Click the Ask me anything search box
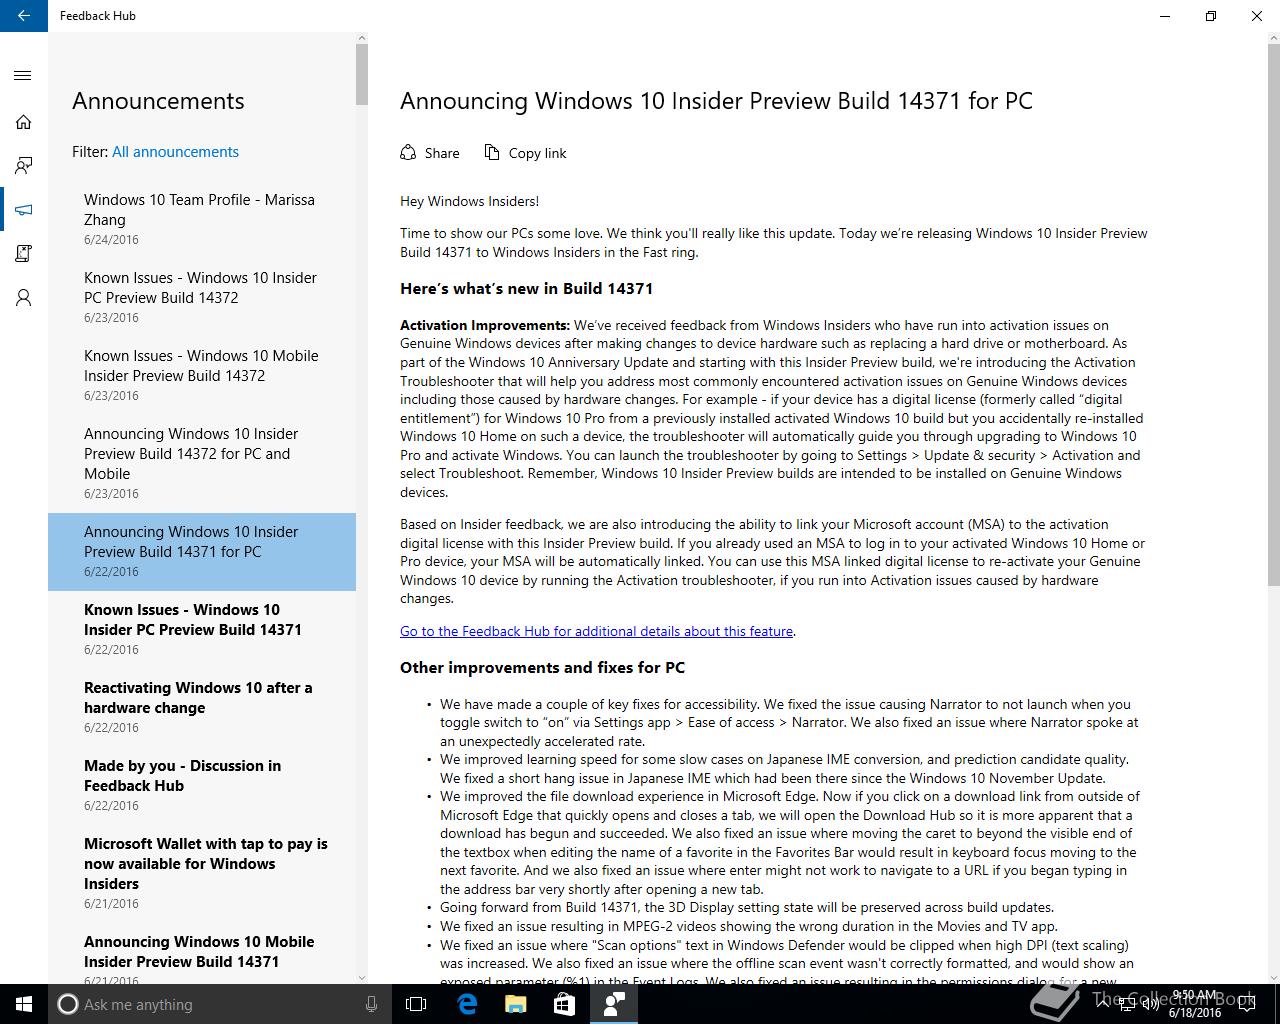Image resolution: width=1280 pixels, height=1024 pixels. 218,1004
